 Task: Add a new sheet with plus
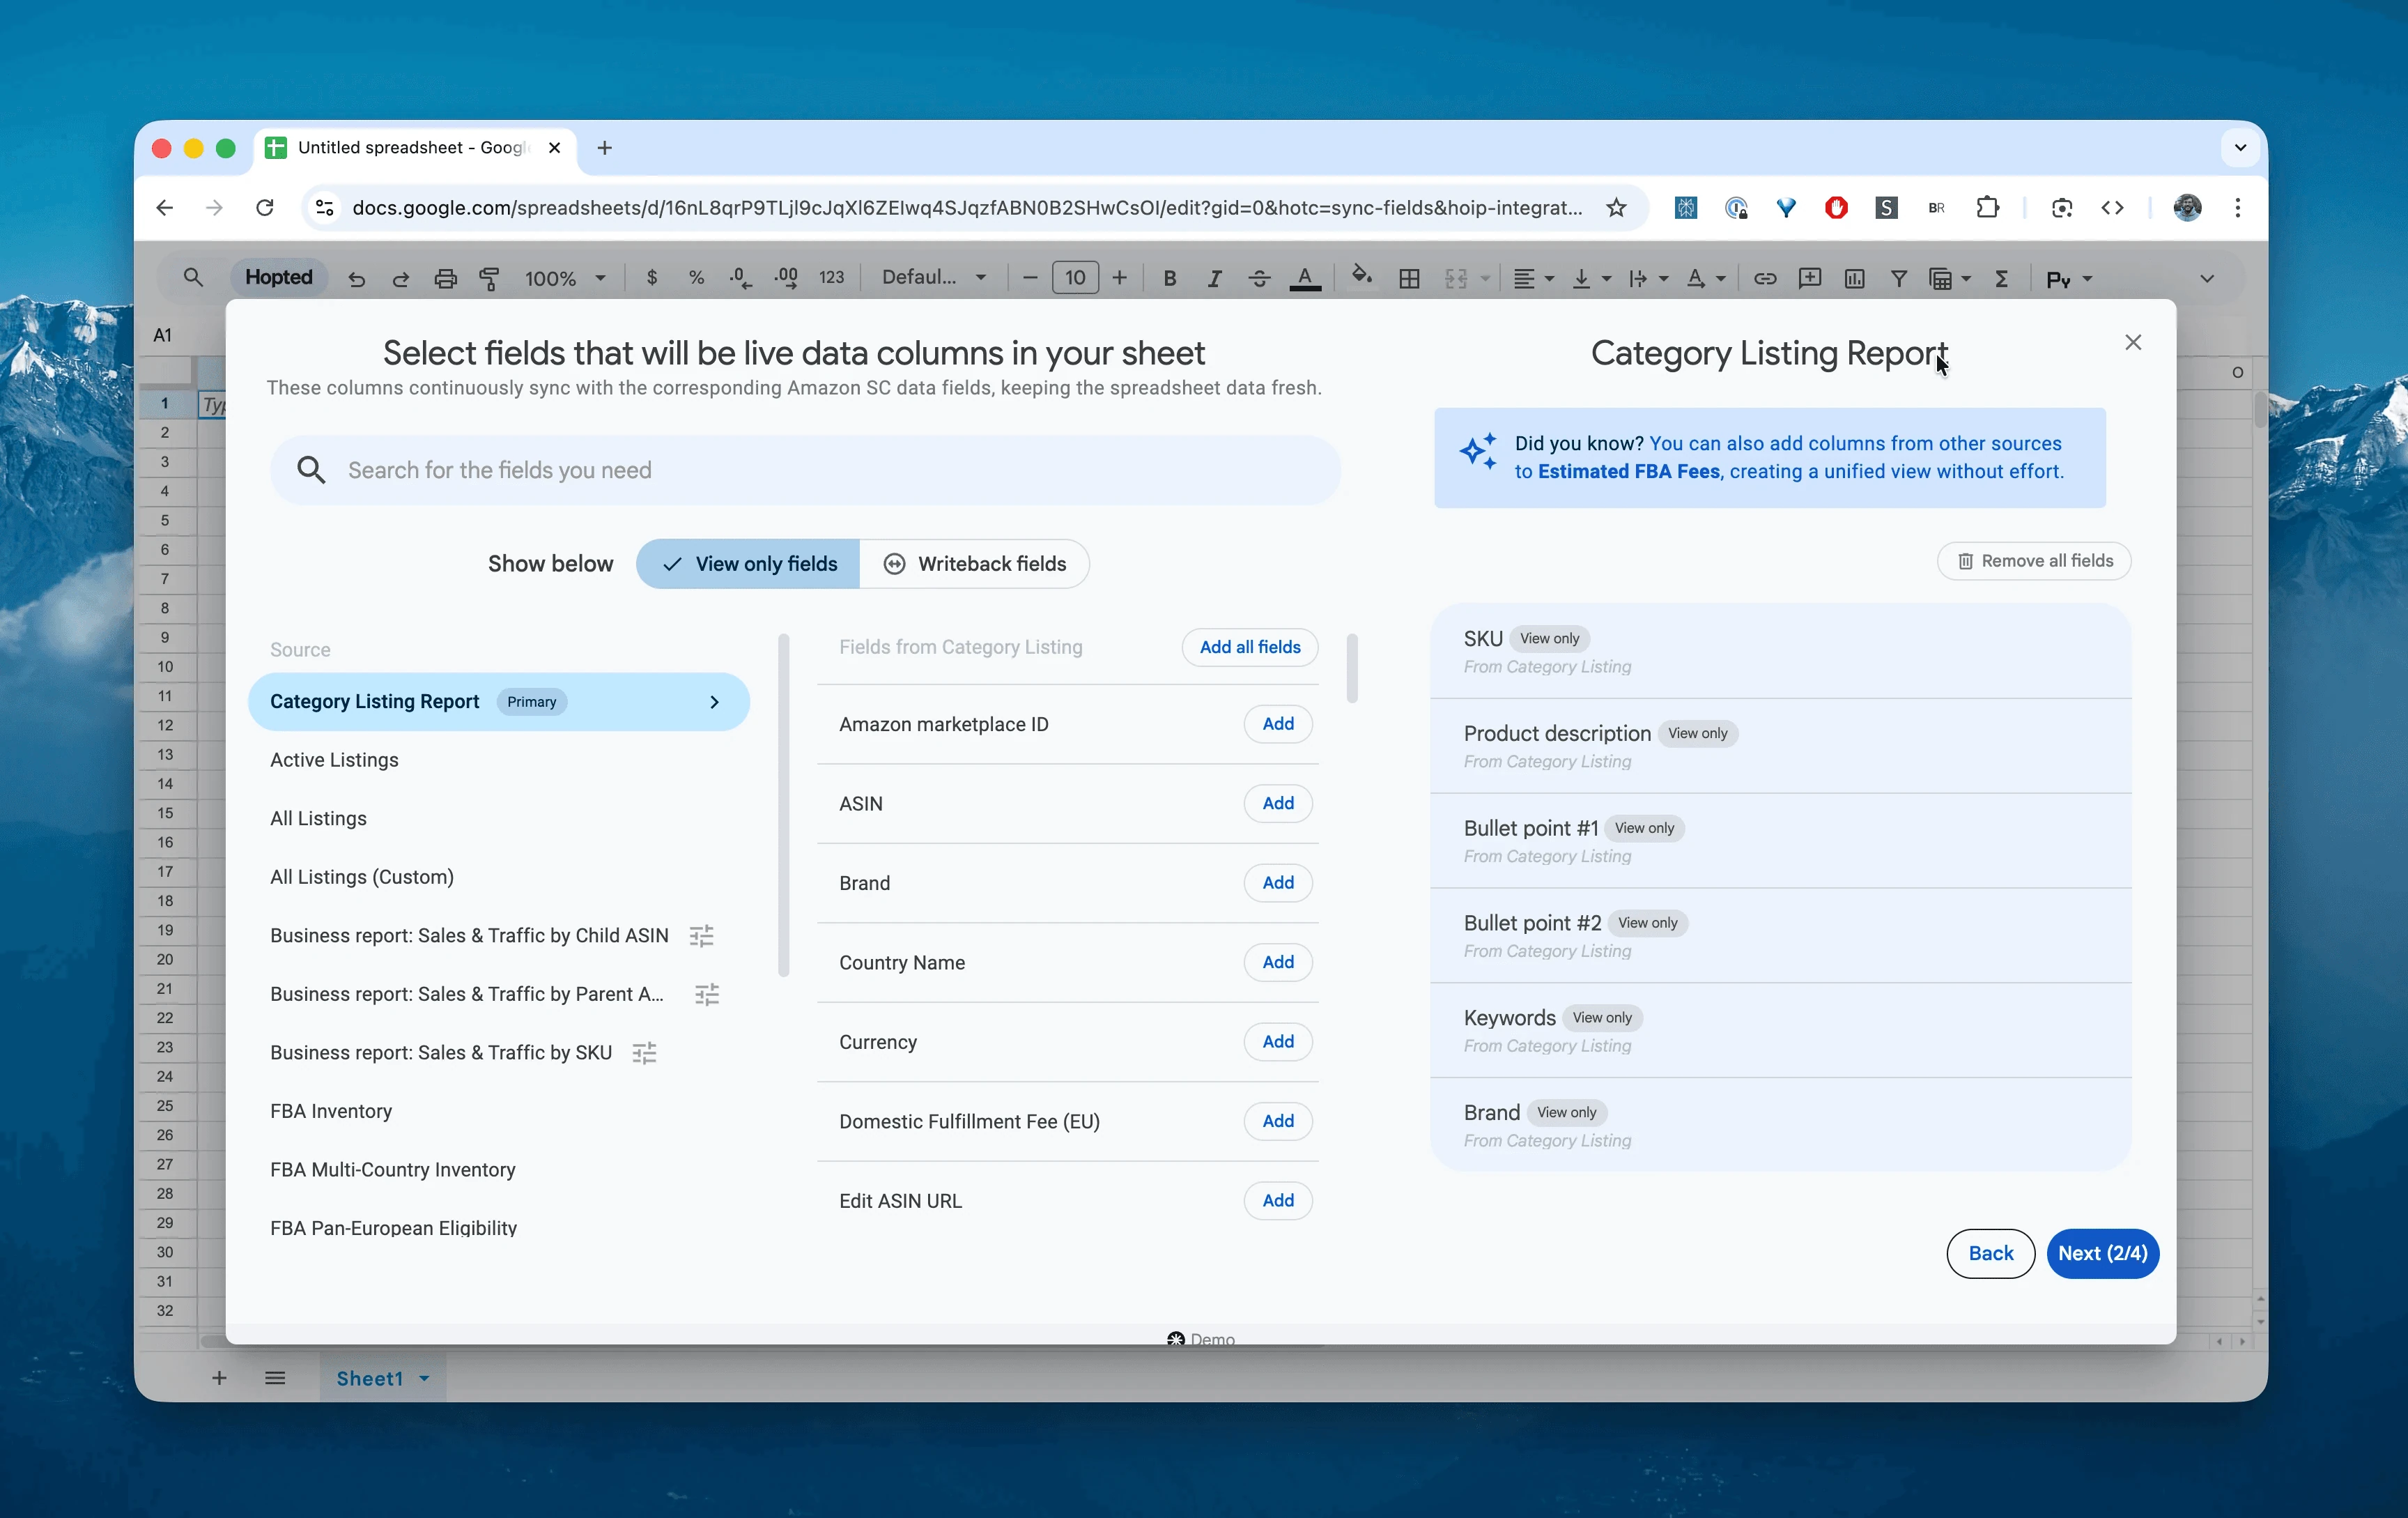[219, 1378]
